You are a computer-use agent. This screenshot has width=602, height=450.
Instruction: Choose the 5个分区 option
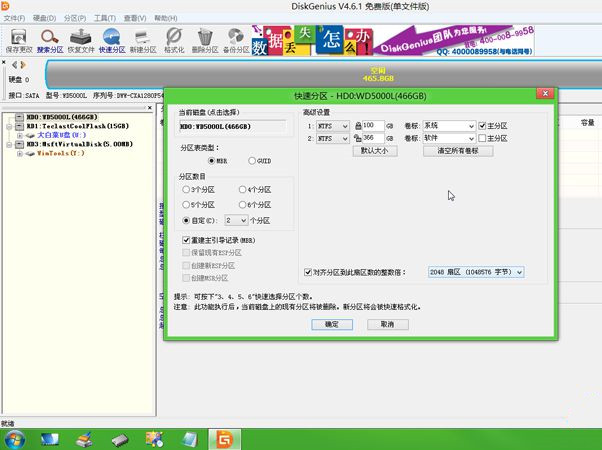click(186, 205)
